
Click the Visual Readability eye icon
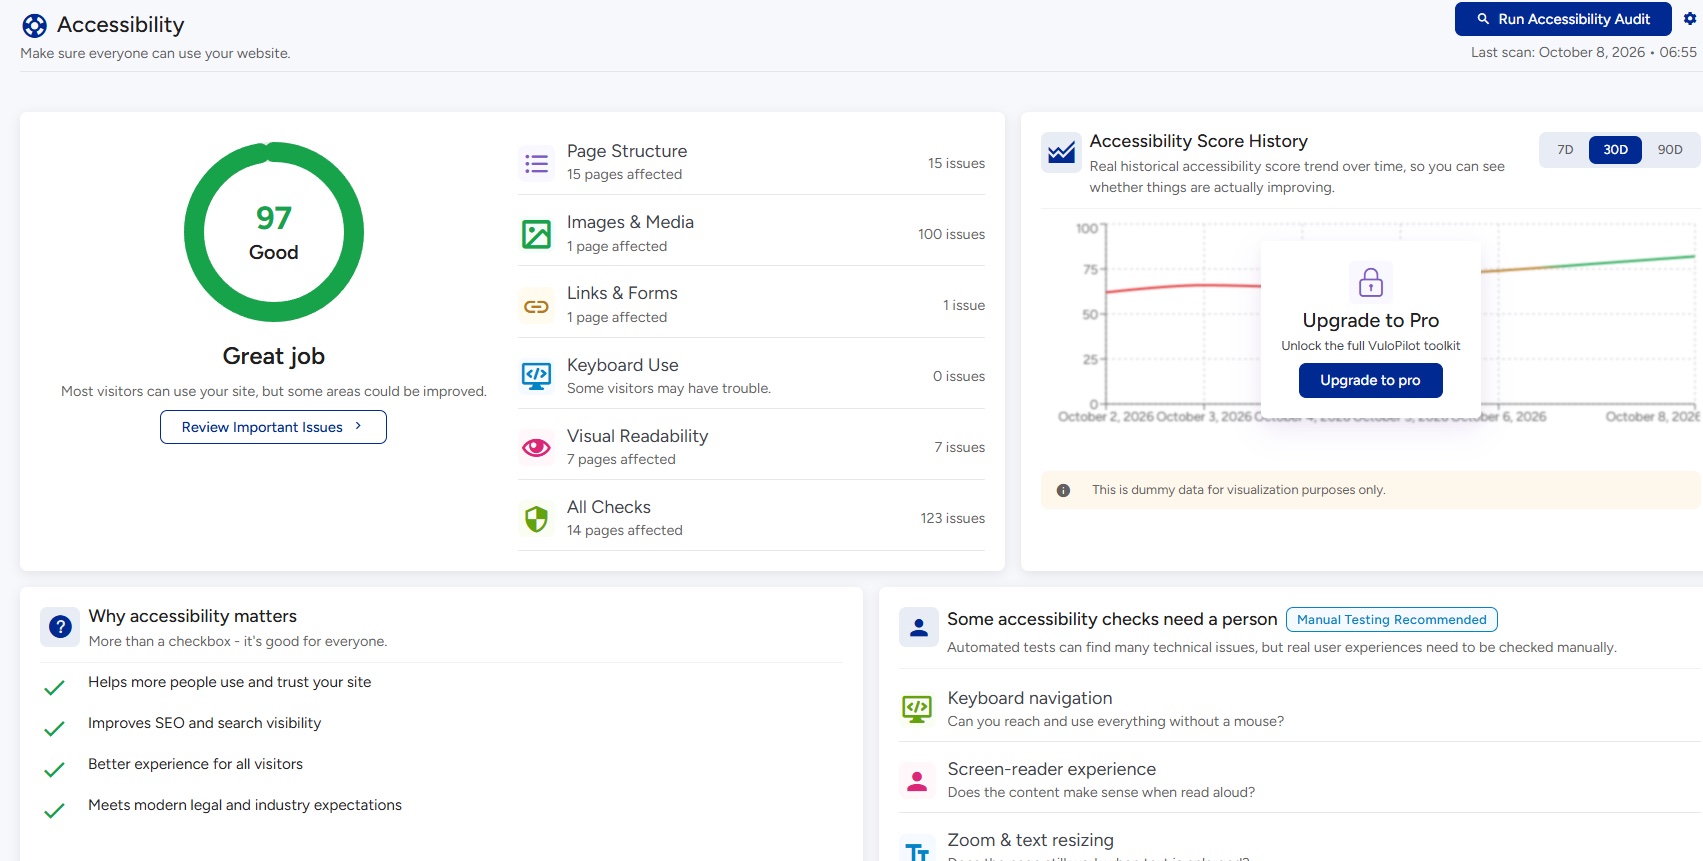pyautogui.click(x=537, y=447)
